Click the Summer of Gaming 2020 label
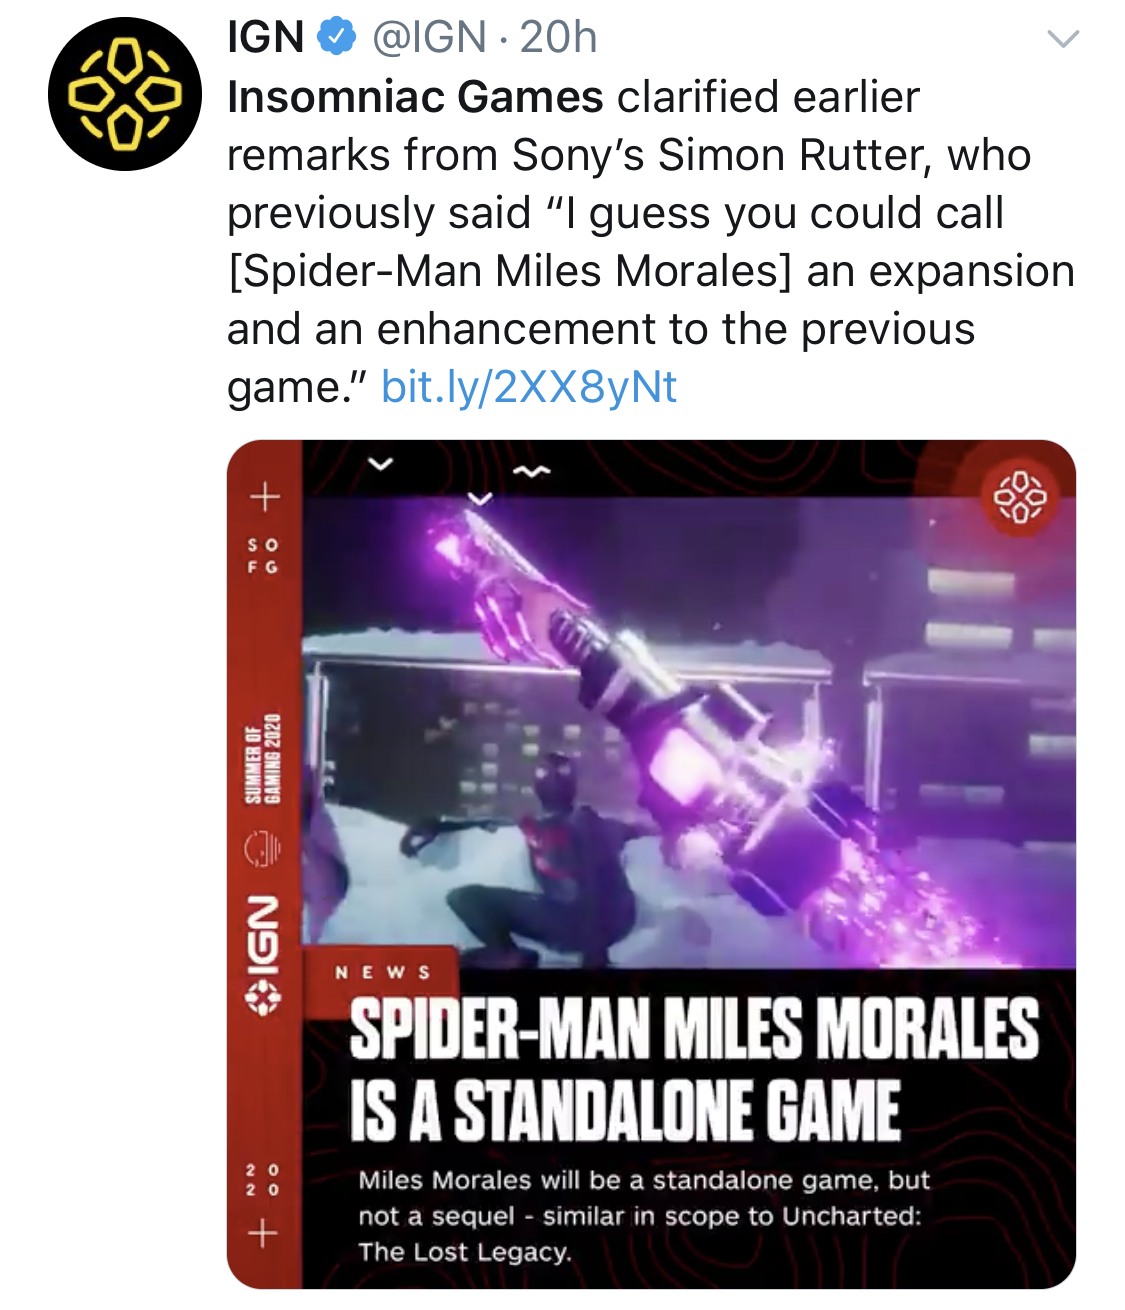The width and height of the screenshot is (1125, 1310). click(264, 759)
